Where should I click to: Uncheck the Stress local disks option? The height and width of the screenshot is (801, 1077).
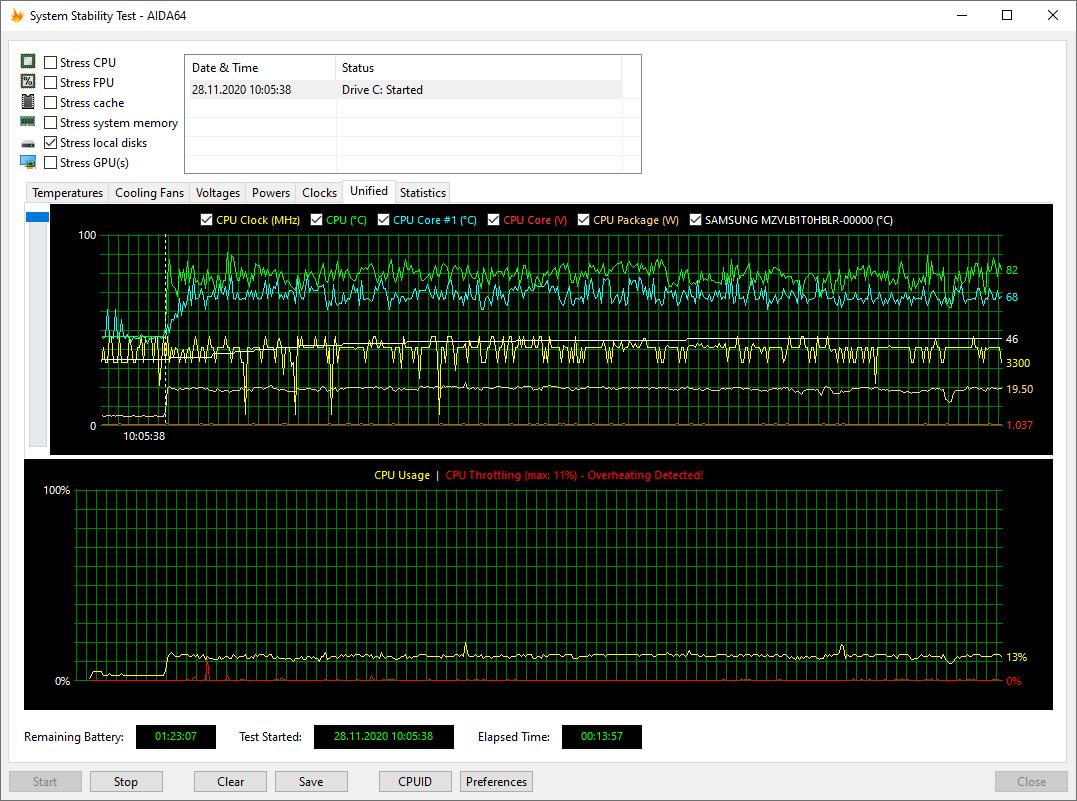tap(51, 143)
